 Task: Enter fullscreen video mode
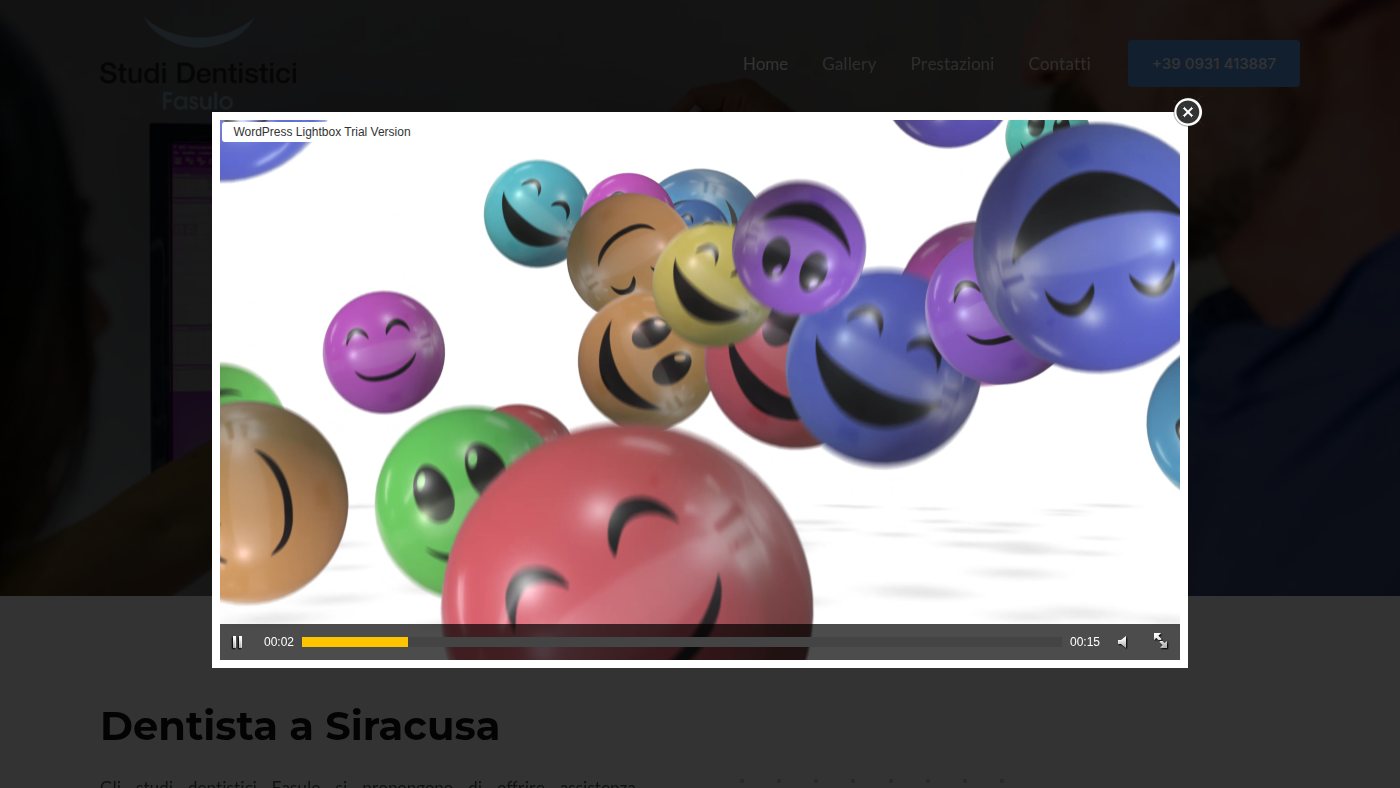coord(1160,641)
